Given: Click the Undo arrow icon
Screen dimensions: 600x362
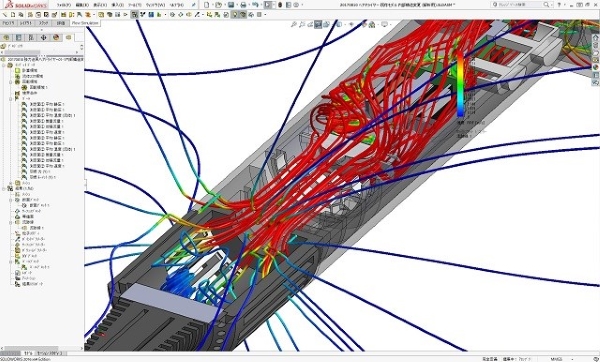Looking at the screenshot, I should [x=255, y=5].
